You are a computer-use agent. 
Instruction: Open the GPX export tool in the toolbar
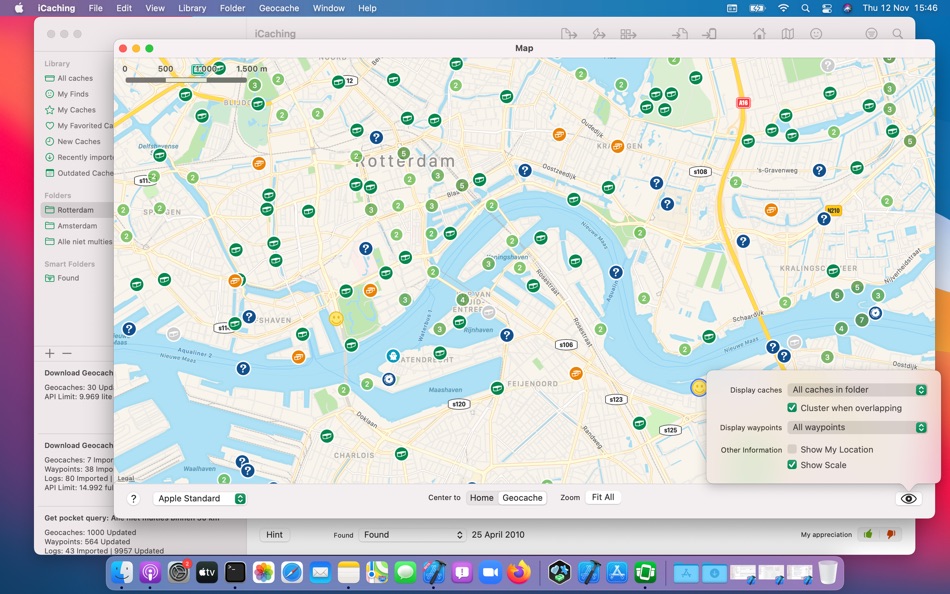(569, 33)
